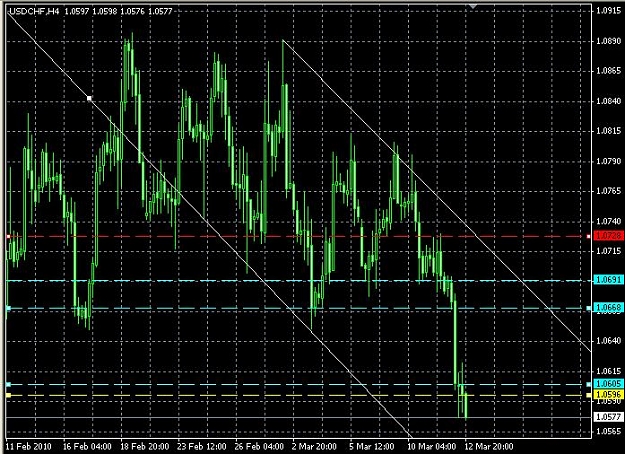Click the 26 Feb 04:00 time label

click(x=259, y=446)
